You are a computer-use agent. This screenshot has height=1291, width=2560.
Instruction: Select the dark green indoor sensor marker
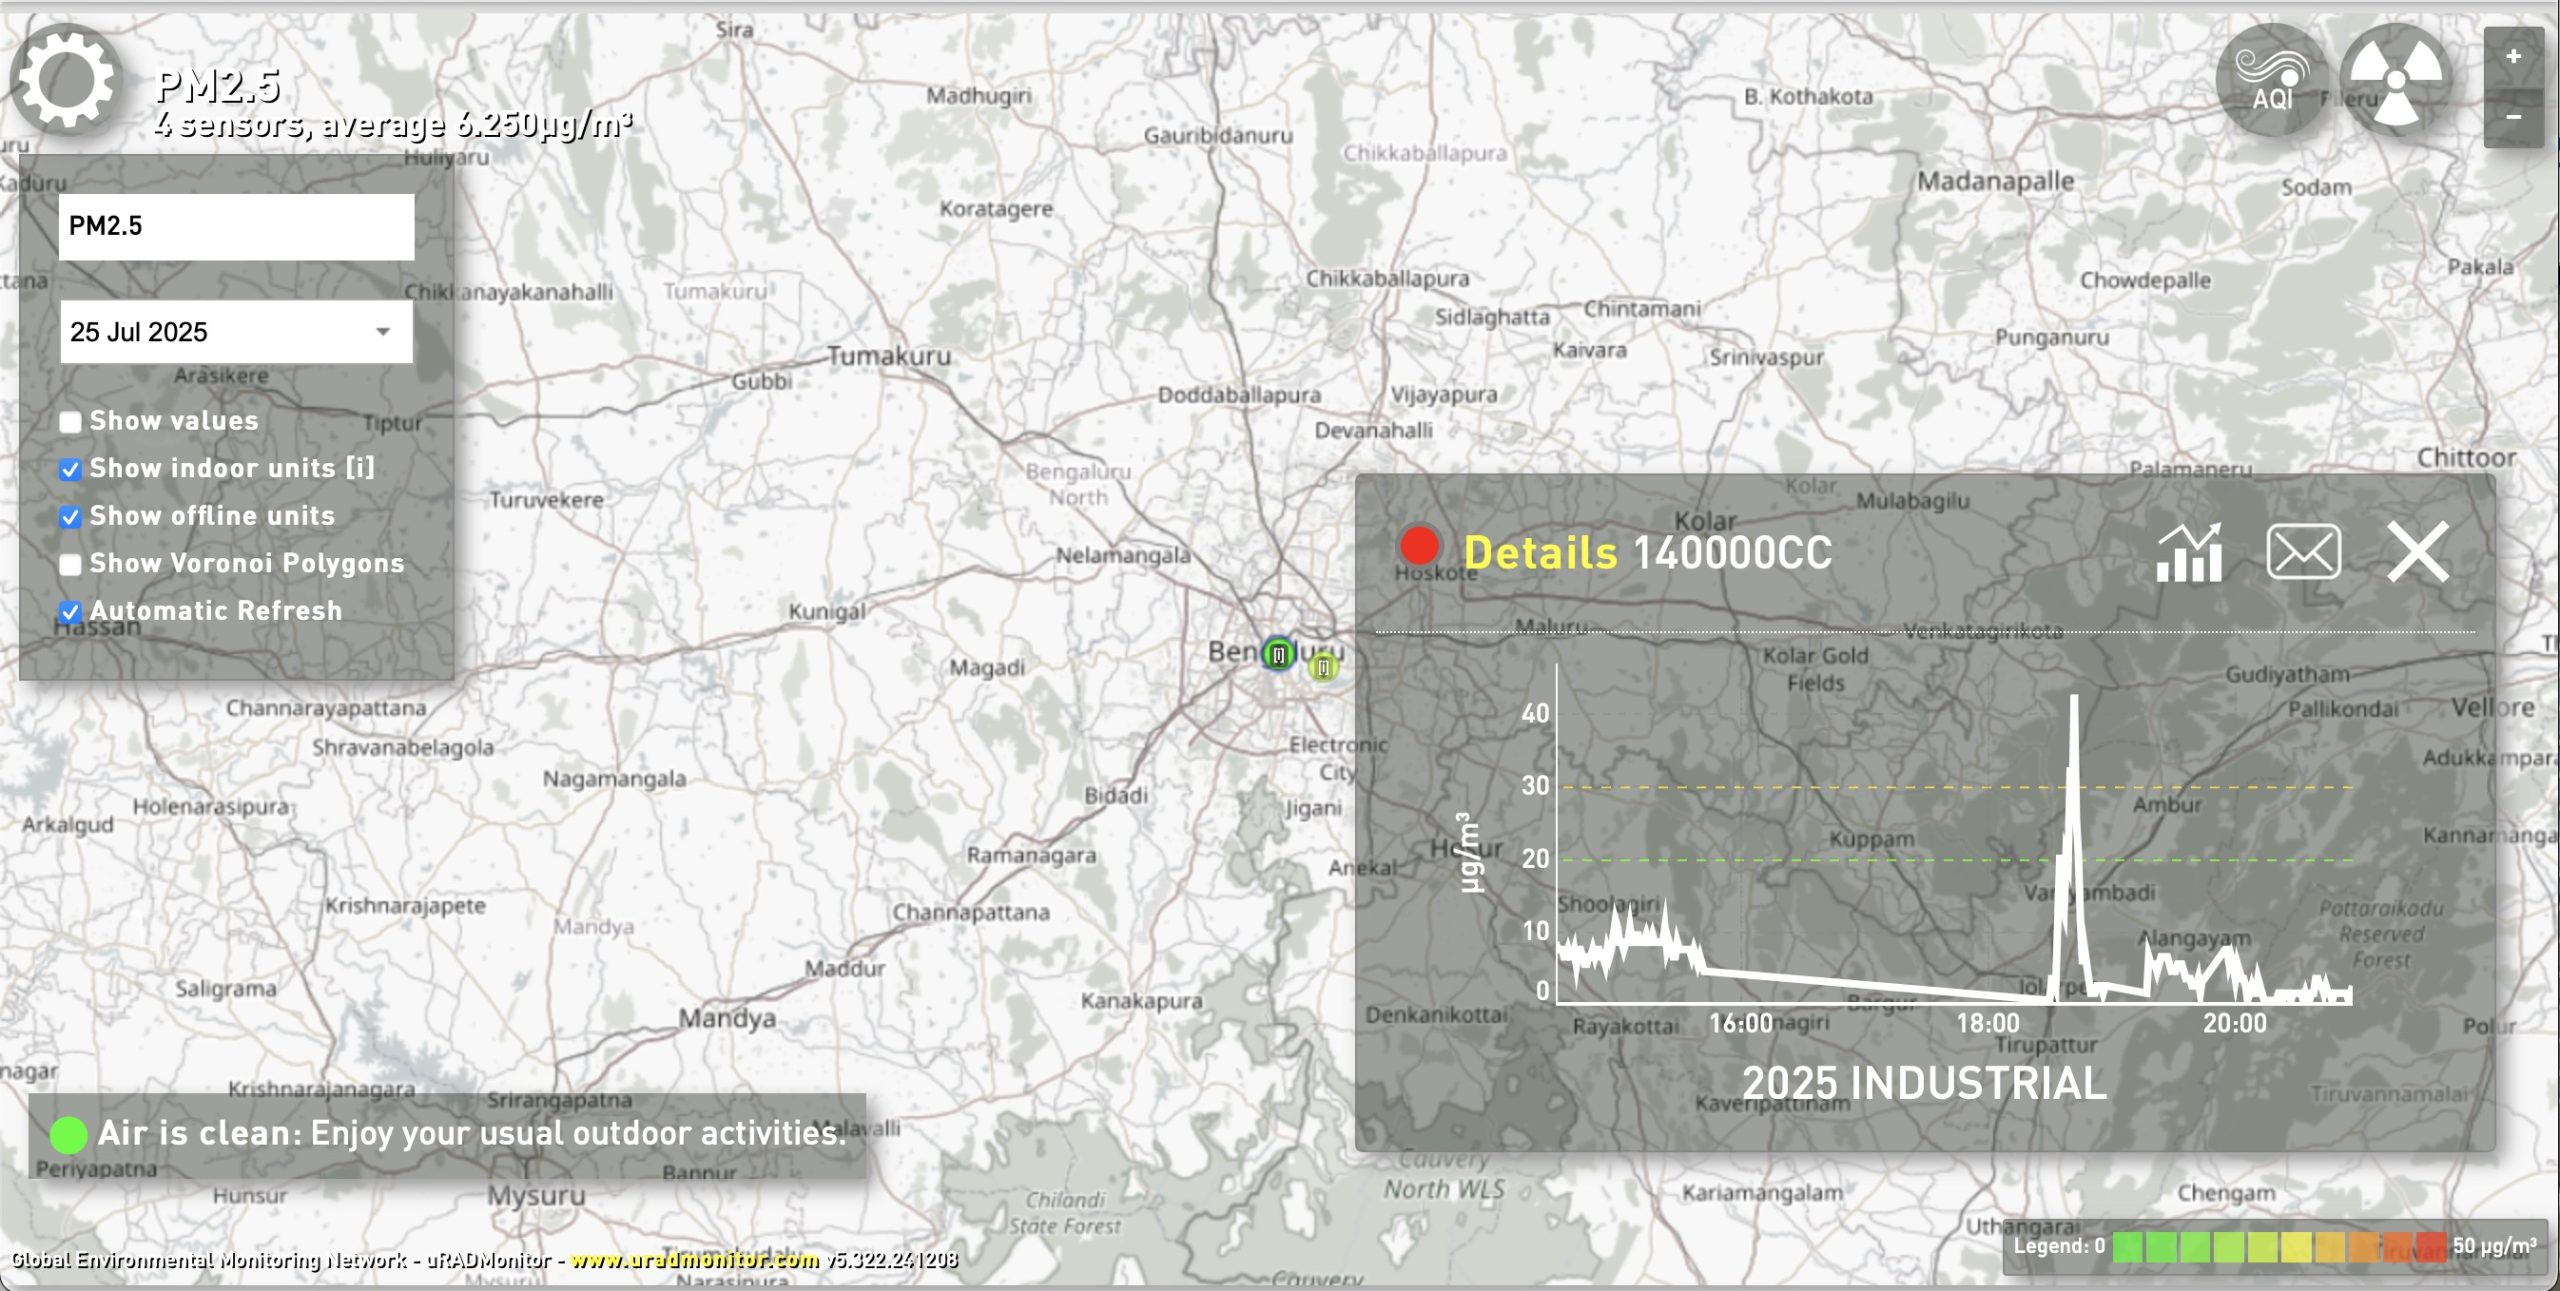click(x=1278, y=655)
